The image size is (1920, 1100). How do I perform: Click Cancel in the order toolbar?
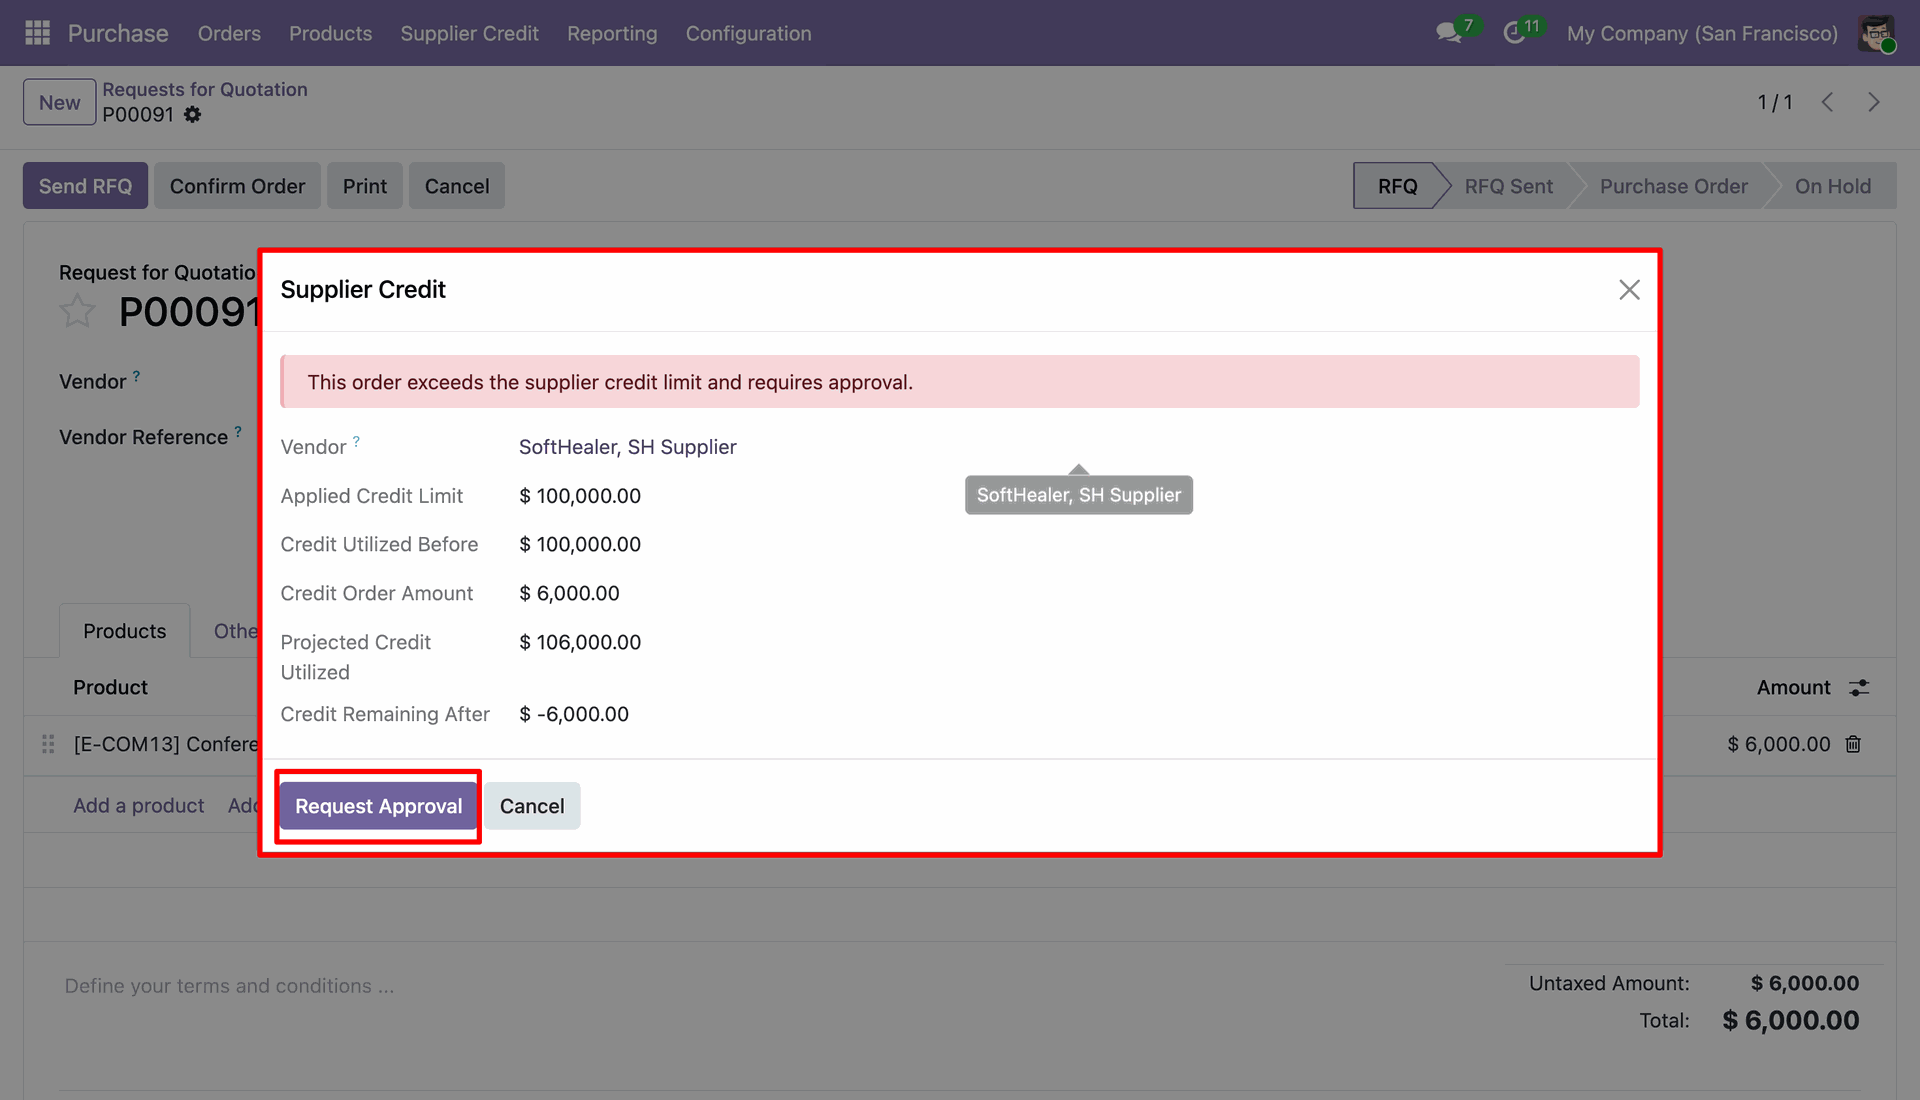pos(457,186)
